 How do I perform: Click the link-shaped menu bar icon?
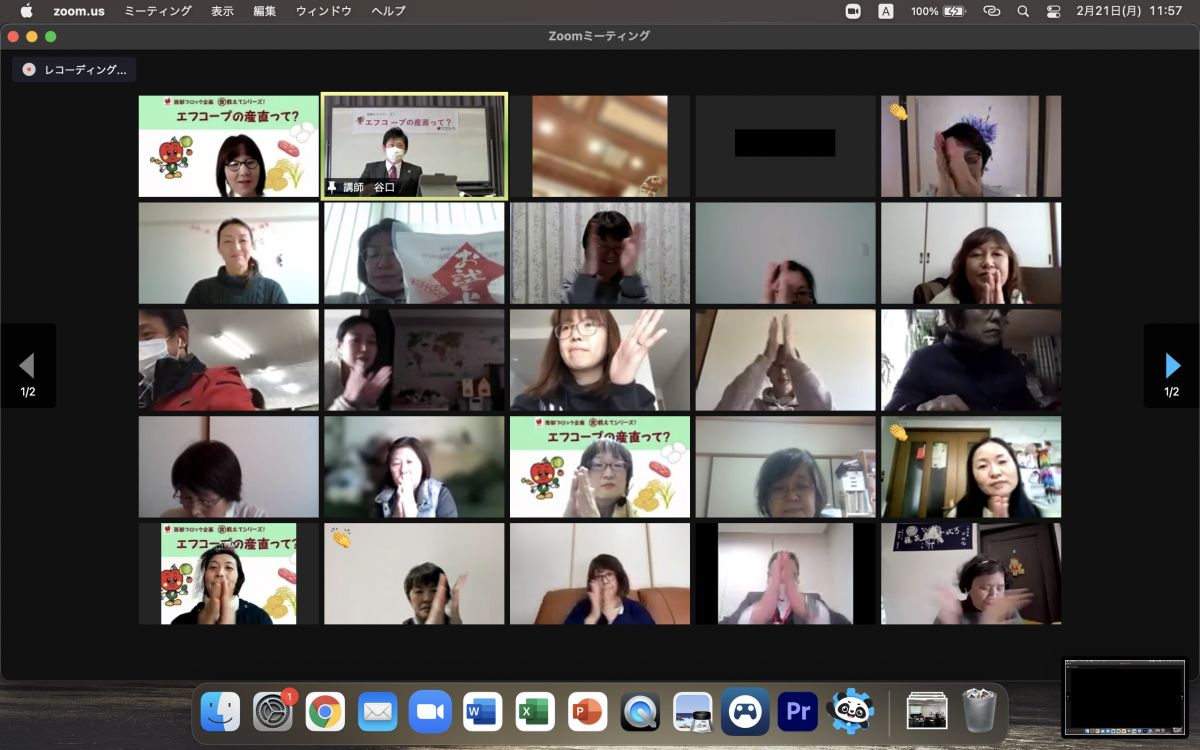[991, 11]
